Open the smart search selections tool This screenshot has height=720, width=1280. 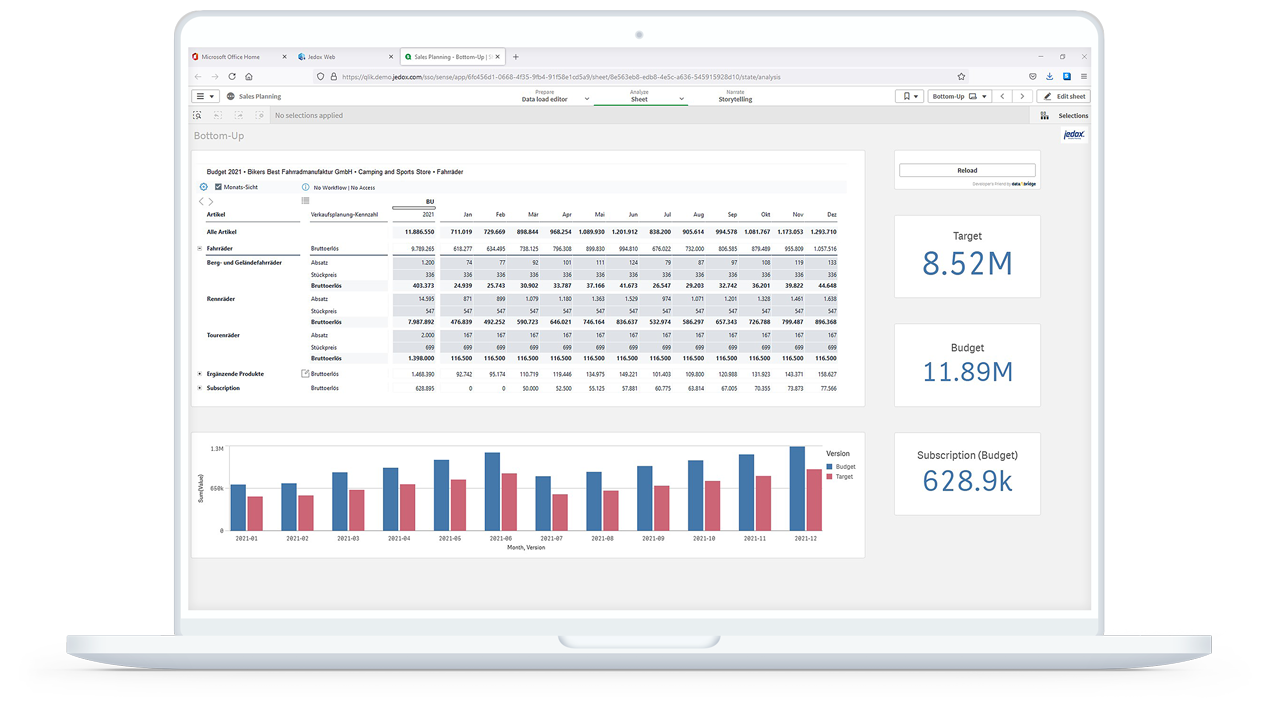[x=198, y=116]
